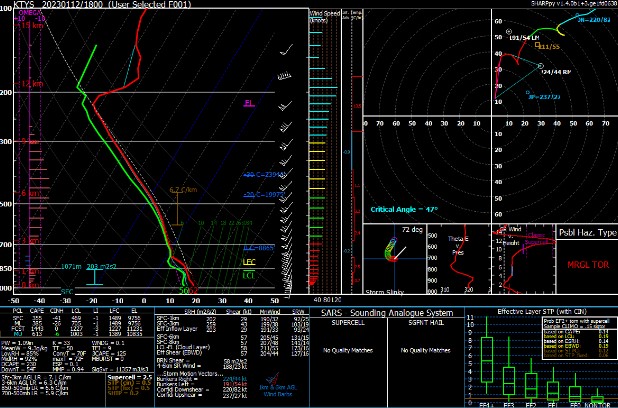The width and height of the screenshot is (618, 408).
Task: Click the 6.7 C/km lapse rate label
Action: point(183,190)
